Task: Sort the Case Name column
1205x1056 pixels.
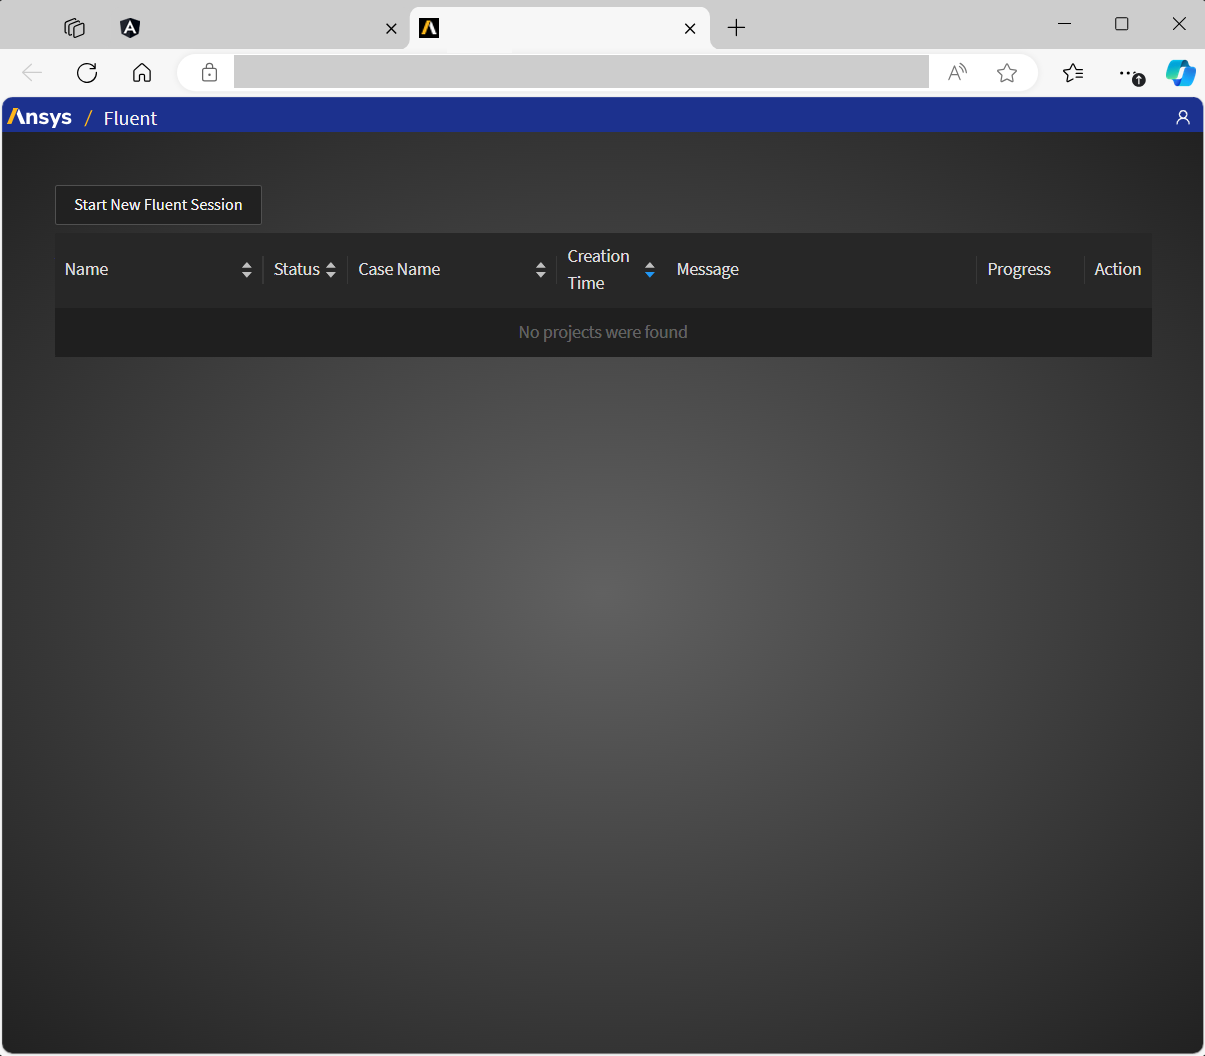Action: click(540, 269)
